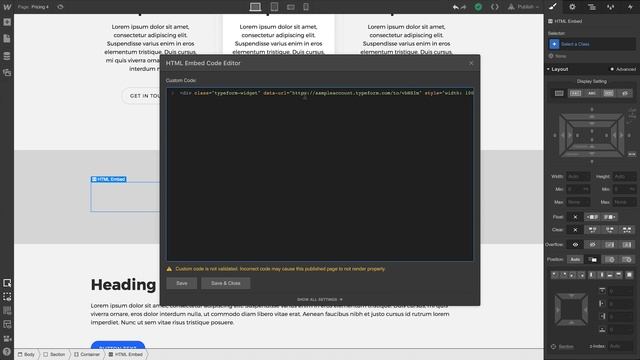This screenshot has height=360, width=640.
Task: Undo the last change
Action: click(456, 7)
